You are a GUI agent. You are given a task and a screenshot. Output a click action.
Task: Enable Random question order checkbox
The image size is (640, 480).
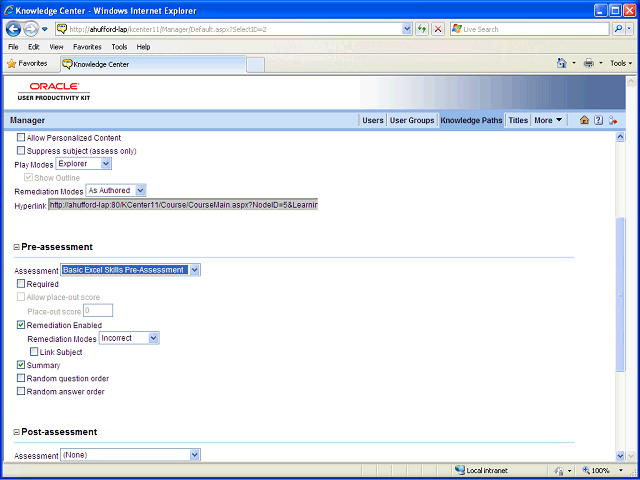pyautogui.click(x=21, y=378)
